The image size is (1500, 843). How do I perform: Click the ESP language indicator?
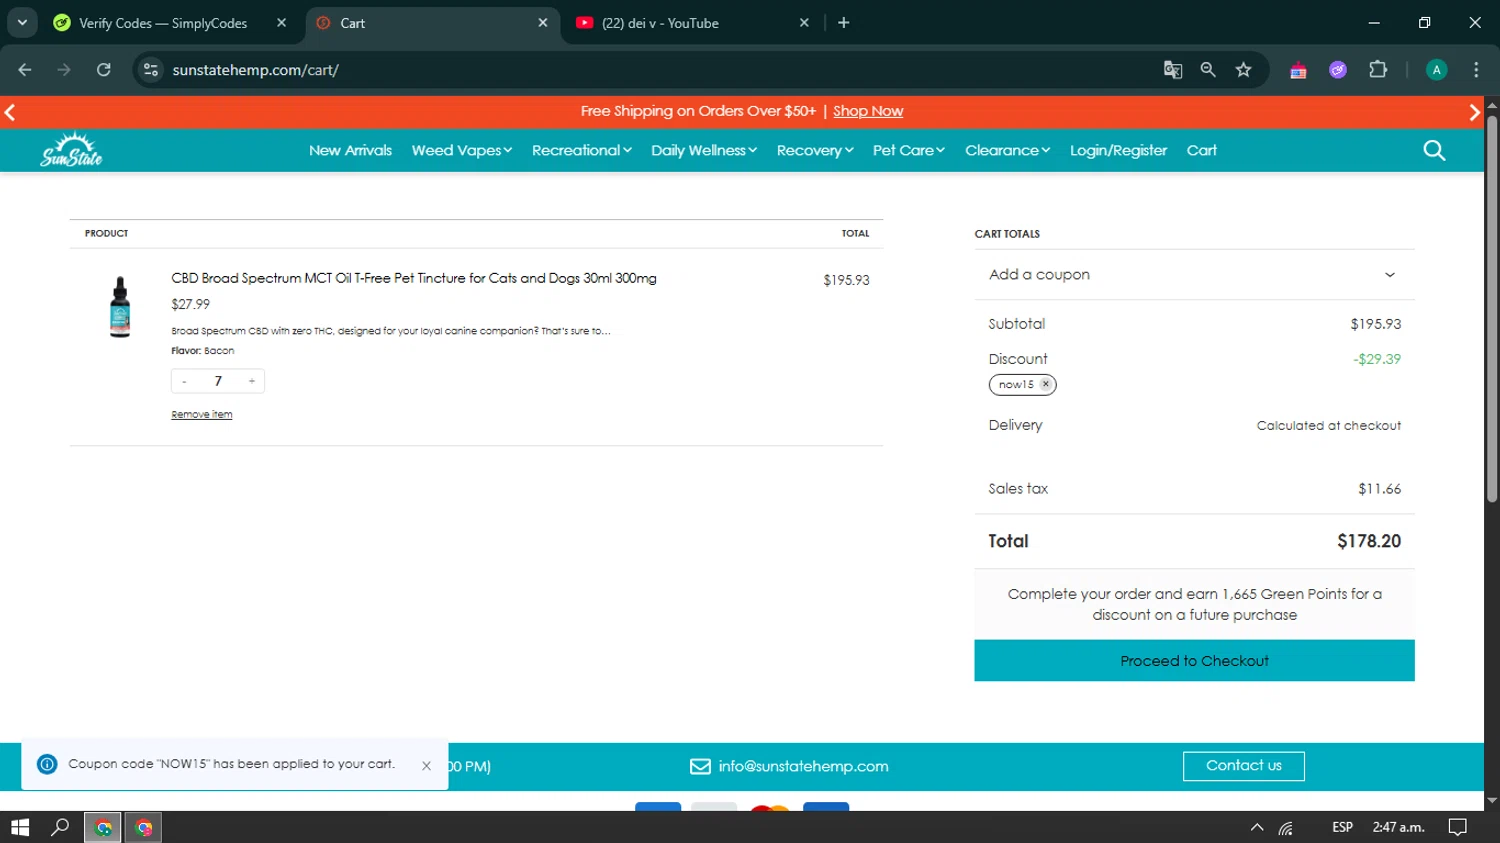click(1342, 827)
